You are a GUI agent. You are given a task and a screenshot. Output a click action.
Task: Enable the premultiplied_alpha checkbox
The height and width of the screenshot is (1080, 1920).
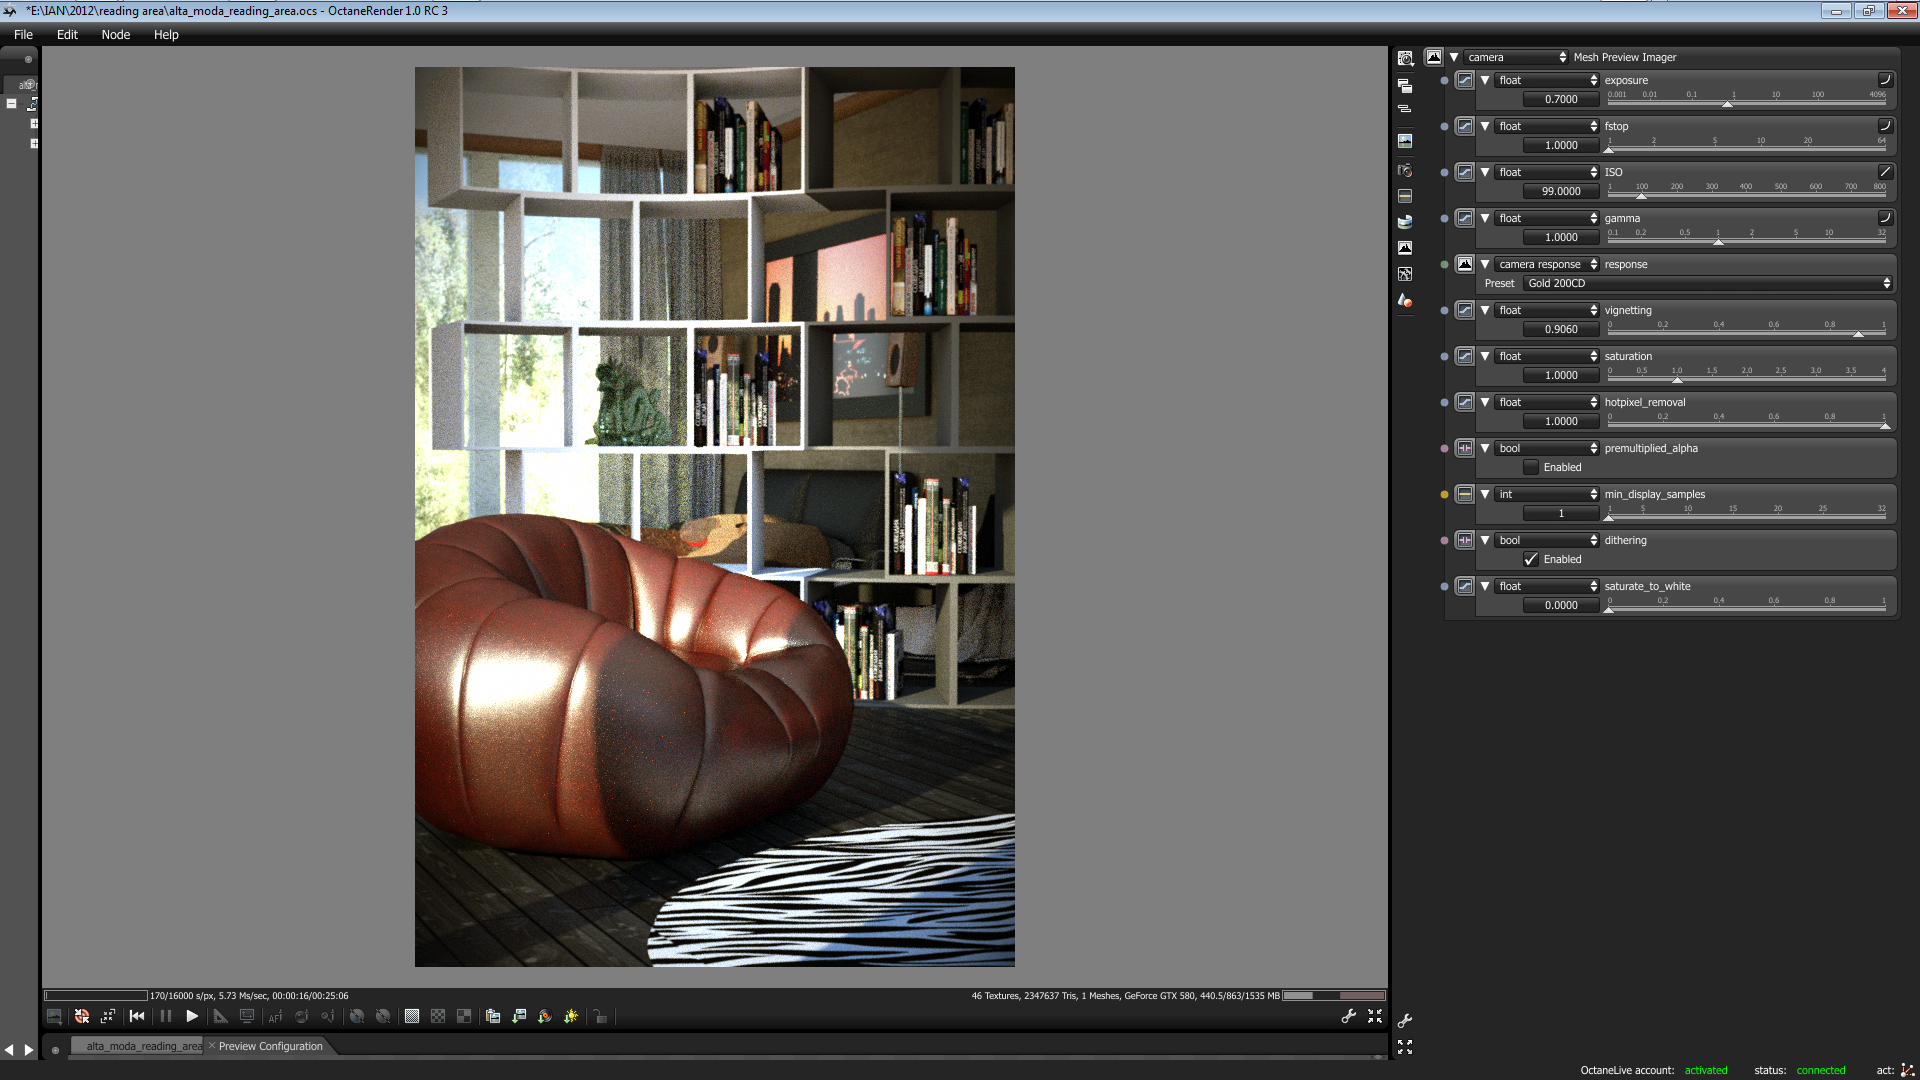(1531, 467)
